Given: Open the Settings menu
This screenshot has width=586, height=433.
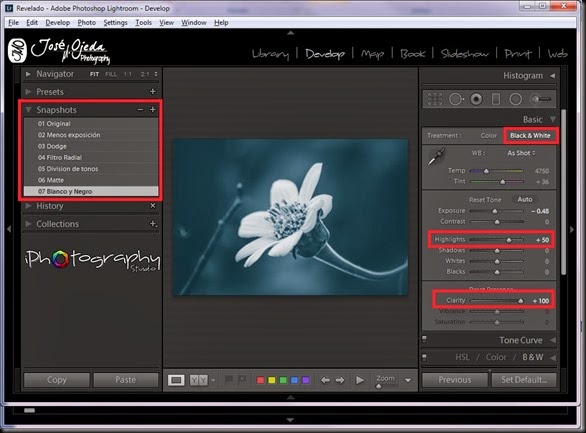Looking at the screenshot, I should click(x=115, y=23).
